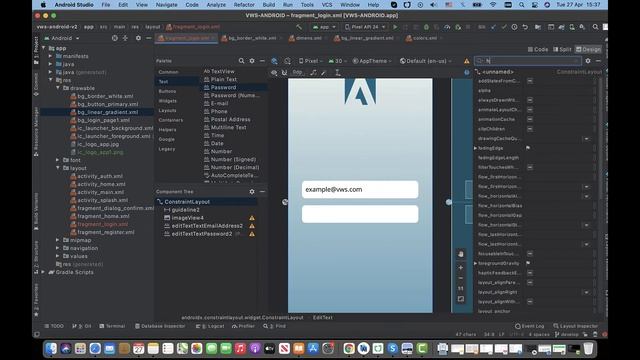Zoom in with the plus button on canvas
Image resolution: width=640 pixels, height=360 pixels.
461,267
